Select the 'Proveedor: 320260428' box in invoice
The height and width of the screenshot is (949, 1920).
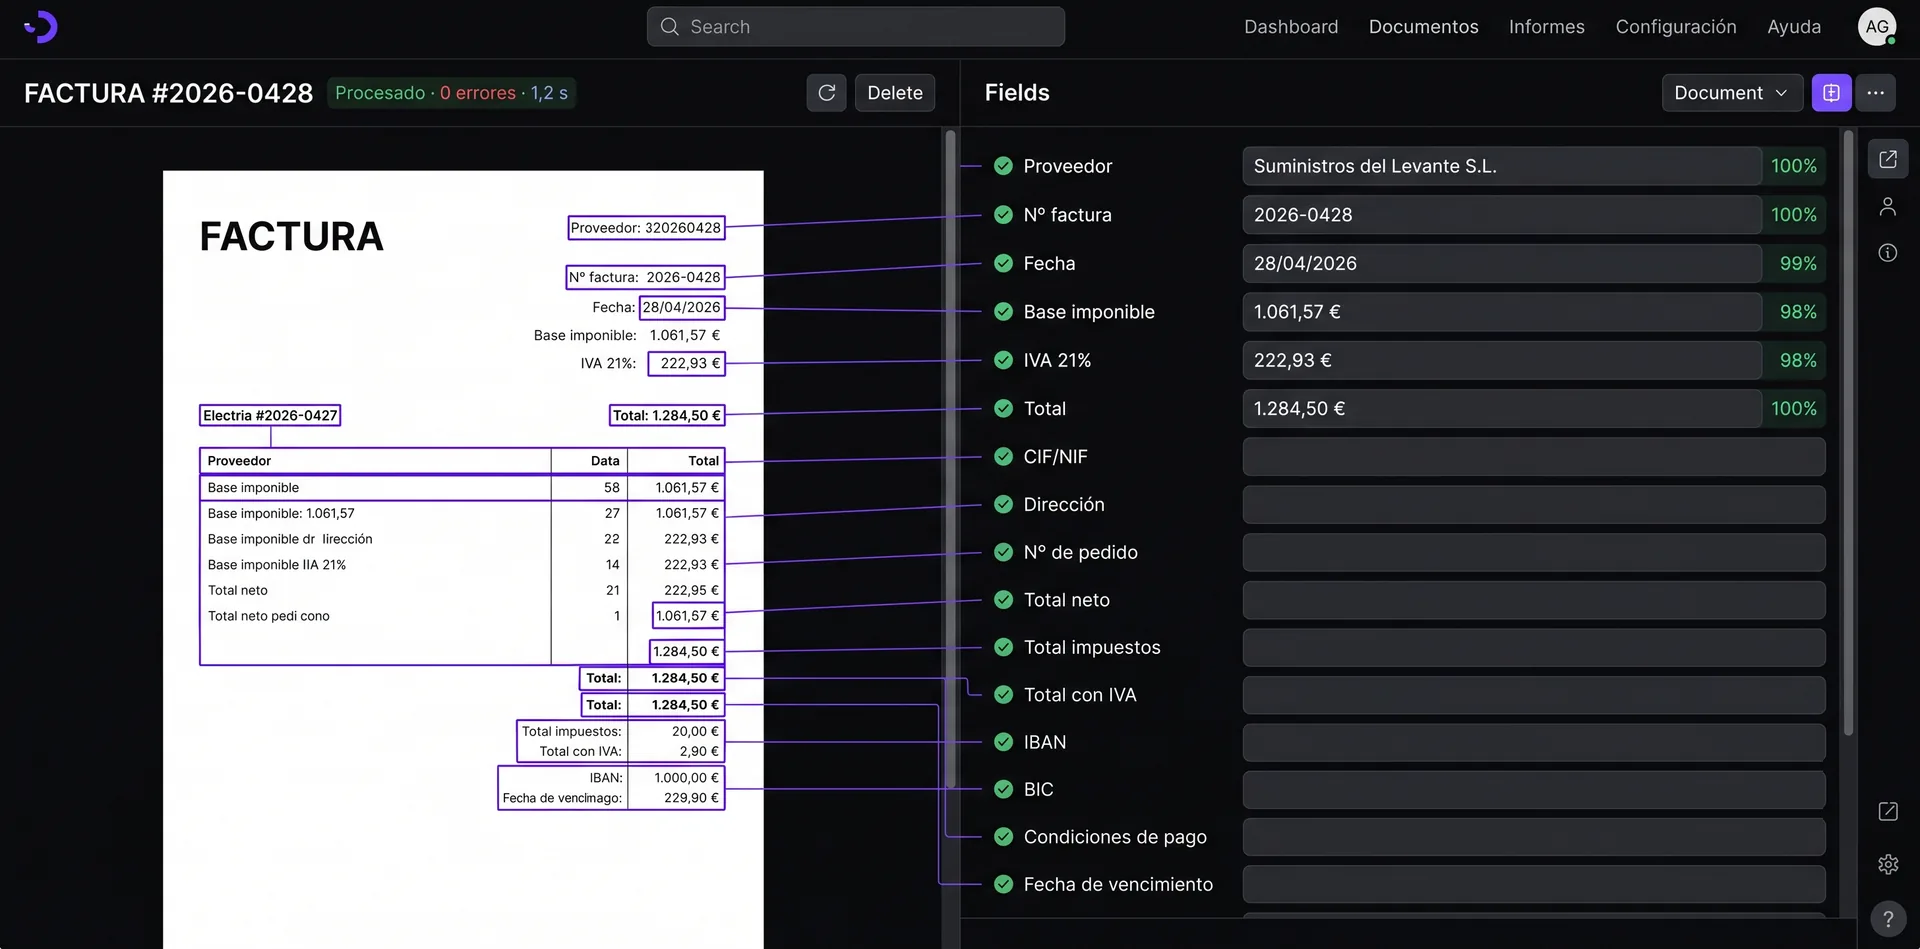(x=646, y=228)
